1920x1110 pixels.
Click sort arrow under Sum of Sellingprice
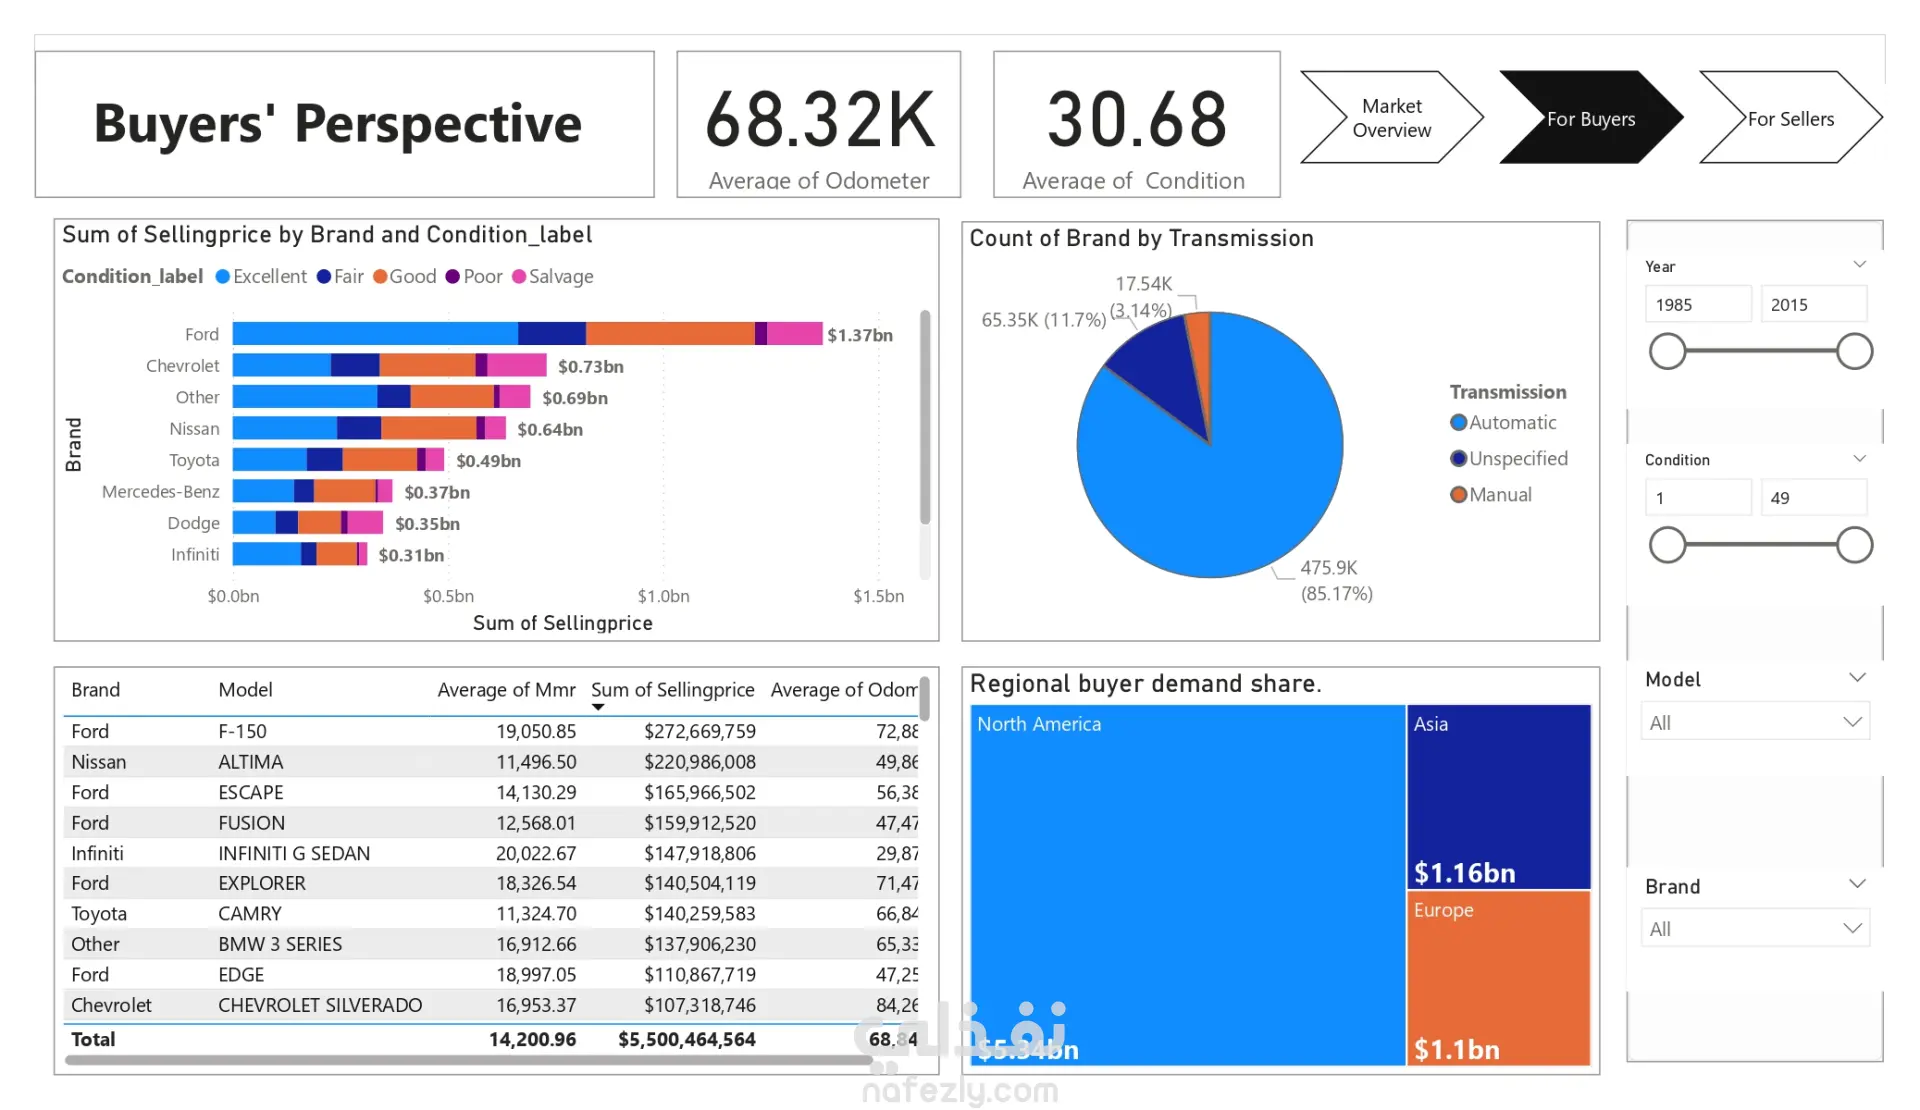(598, 708)
